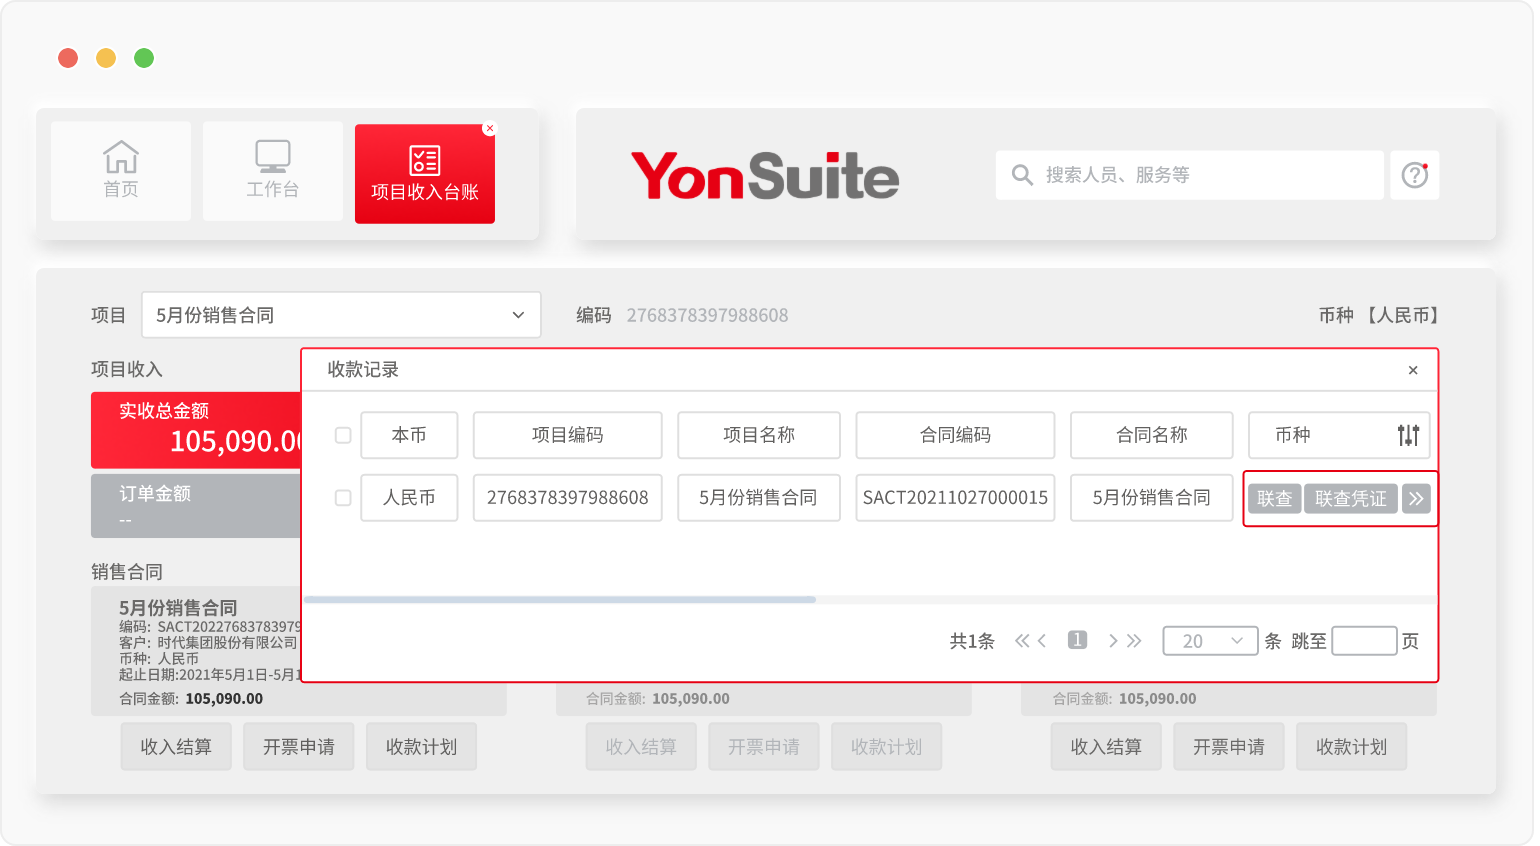Click the 联查凭证 button
The height and width of the screenshot is (846, 1540).
[1350, 498]
